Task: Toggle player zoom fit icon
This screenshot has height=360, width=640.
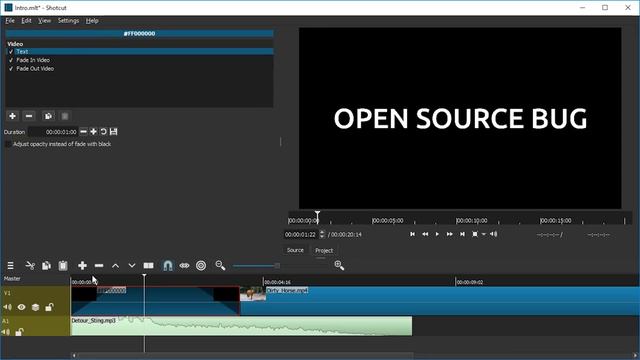Action: coord(475,234)
